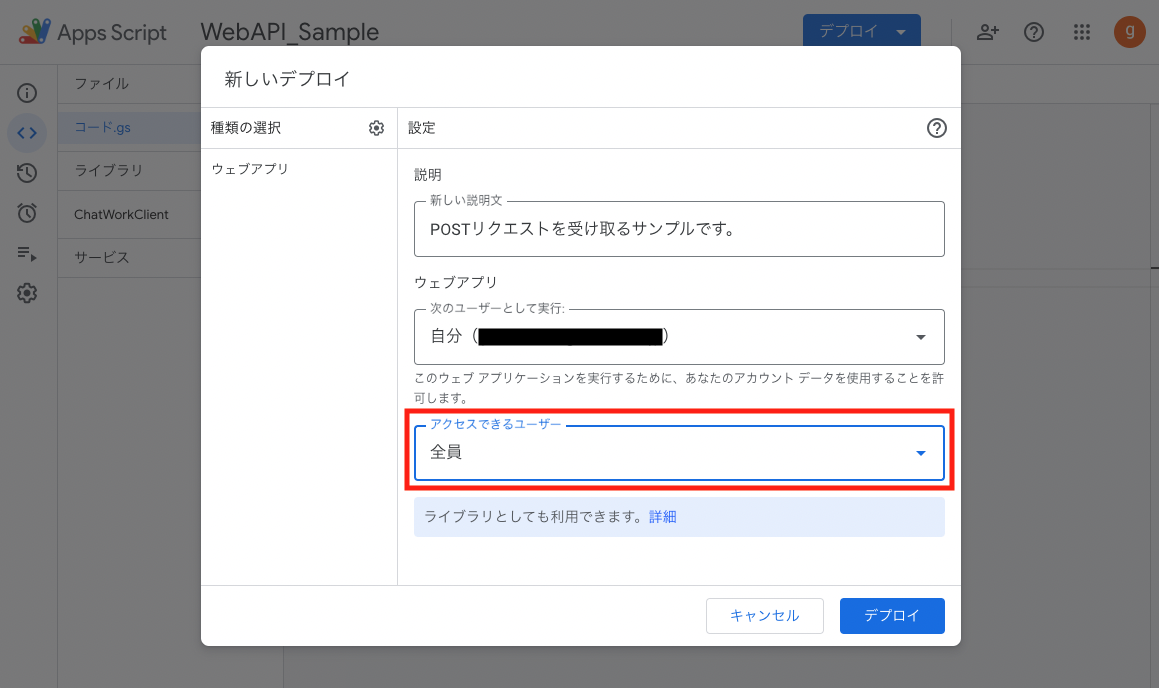
Task: View project history via the clock icon
Action: [27, 172]
